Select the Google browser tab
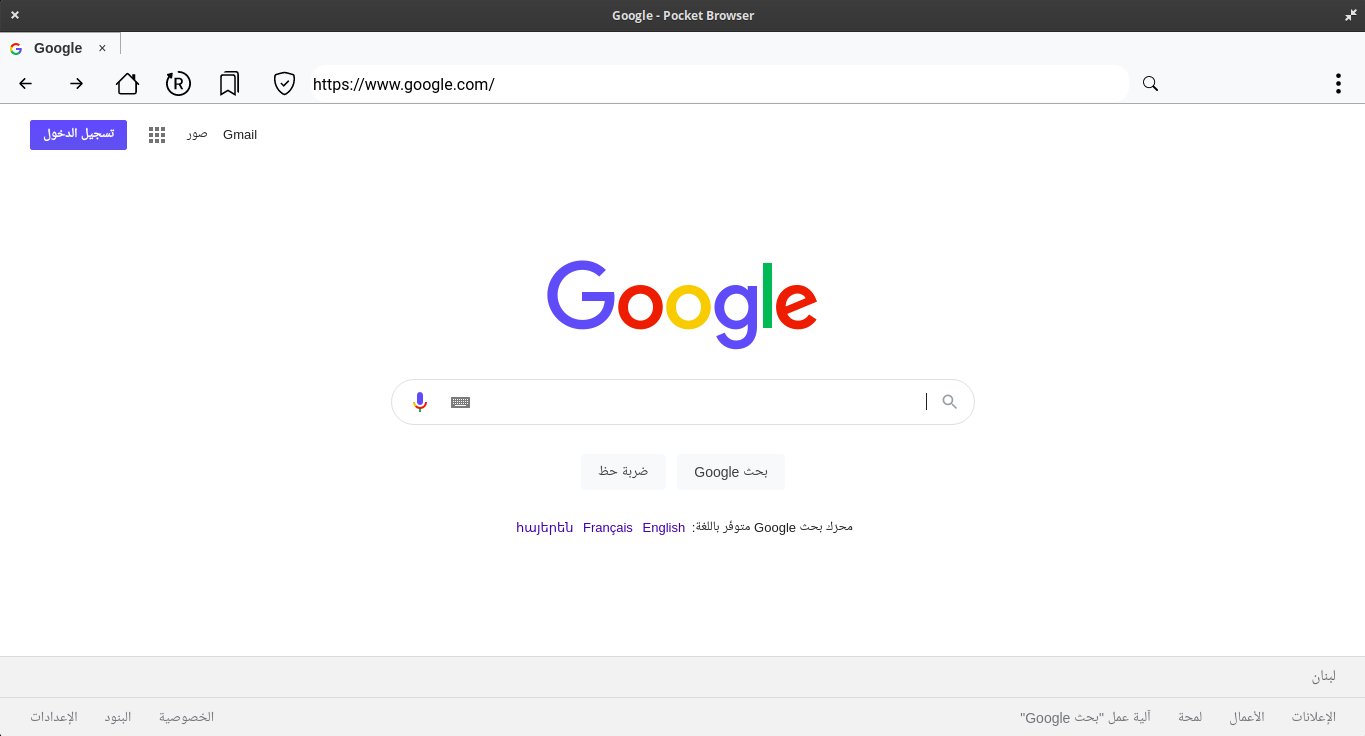Screen dimensions: 1365x736 [x=60, y=48]
